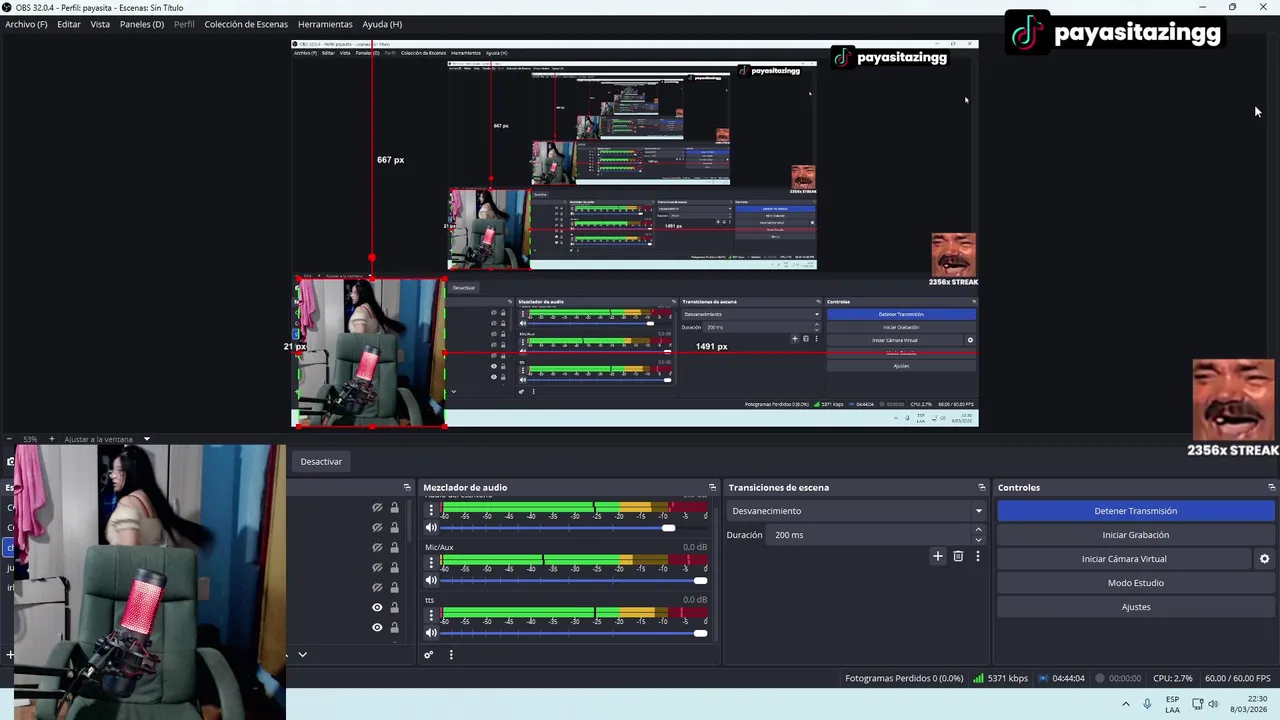Viewport: 1280px width, 720px height.
Task: Open advanced audio properties gears icon
Action: tap(428, 655)
